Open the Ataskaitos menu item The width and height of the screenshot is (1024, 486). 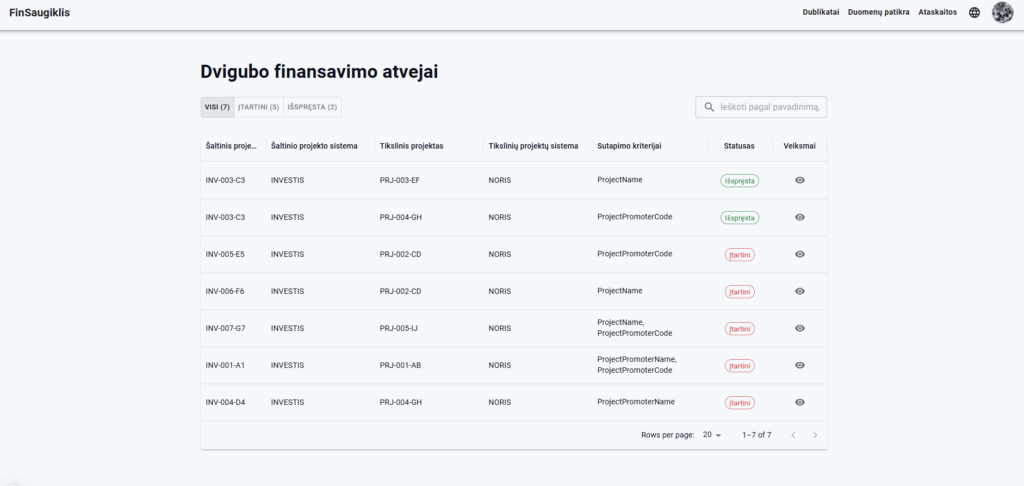click(x=937, y=12)
